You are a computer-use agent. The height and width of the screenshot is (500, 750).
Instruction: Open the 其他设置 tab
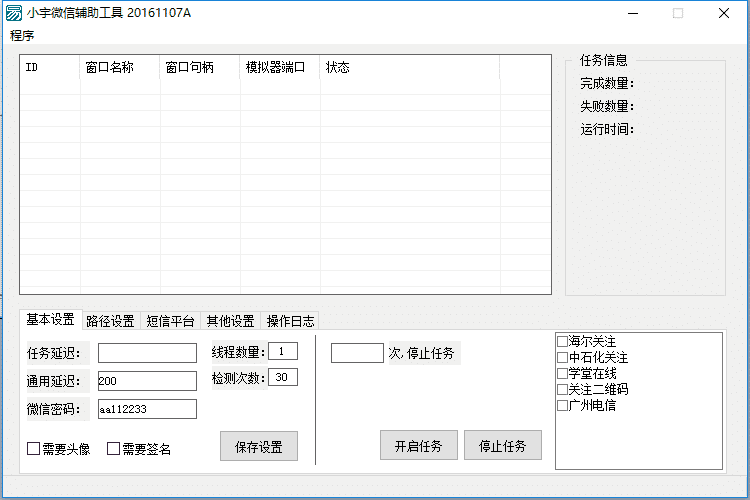click(x=230, y=321)
